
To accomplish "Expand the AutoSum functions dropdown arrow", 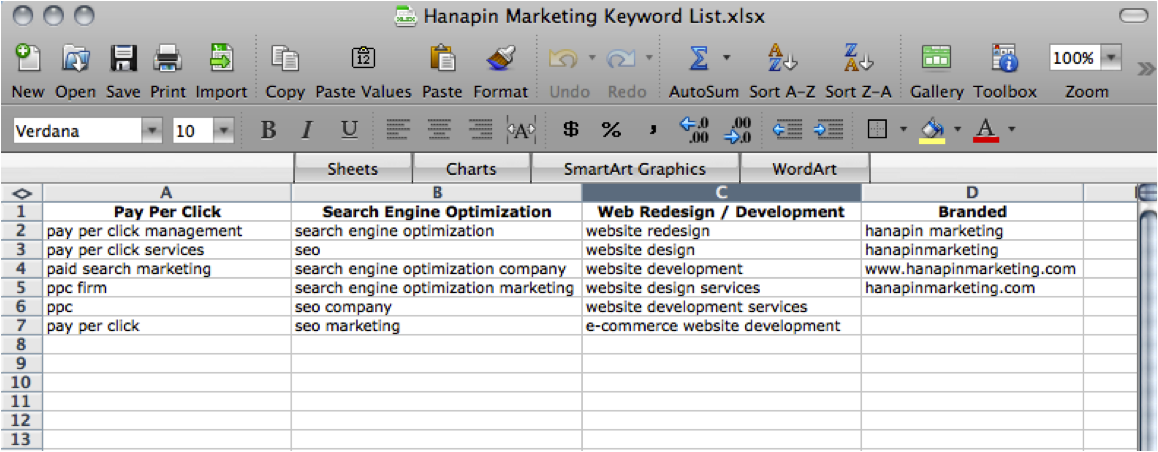I will click(727, 57).
